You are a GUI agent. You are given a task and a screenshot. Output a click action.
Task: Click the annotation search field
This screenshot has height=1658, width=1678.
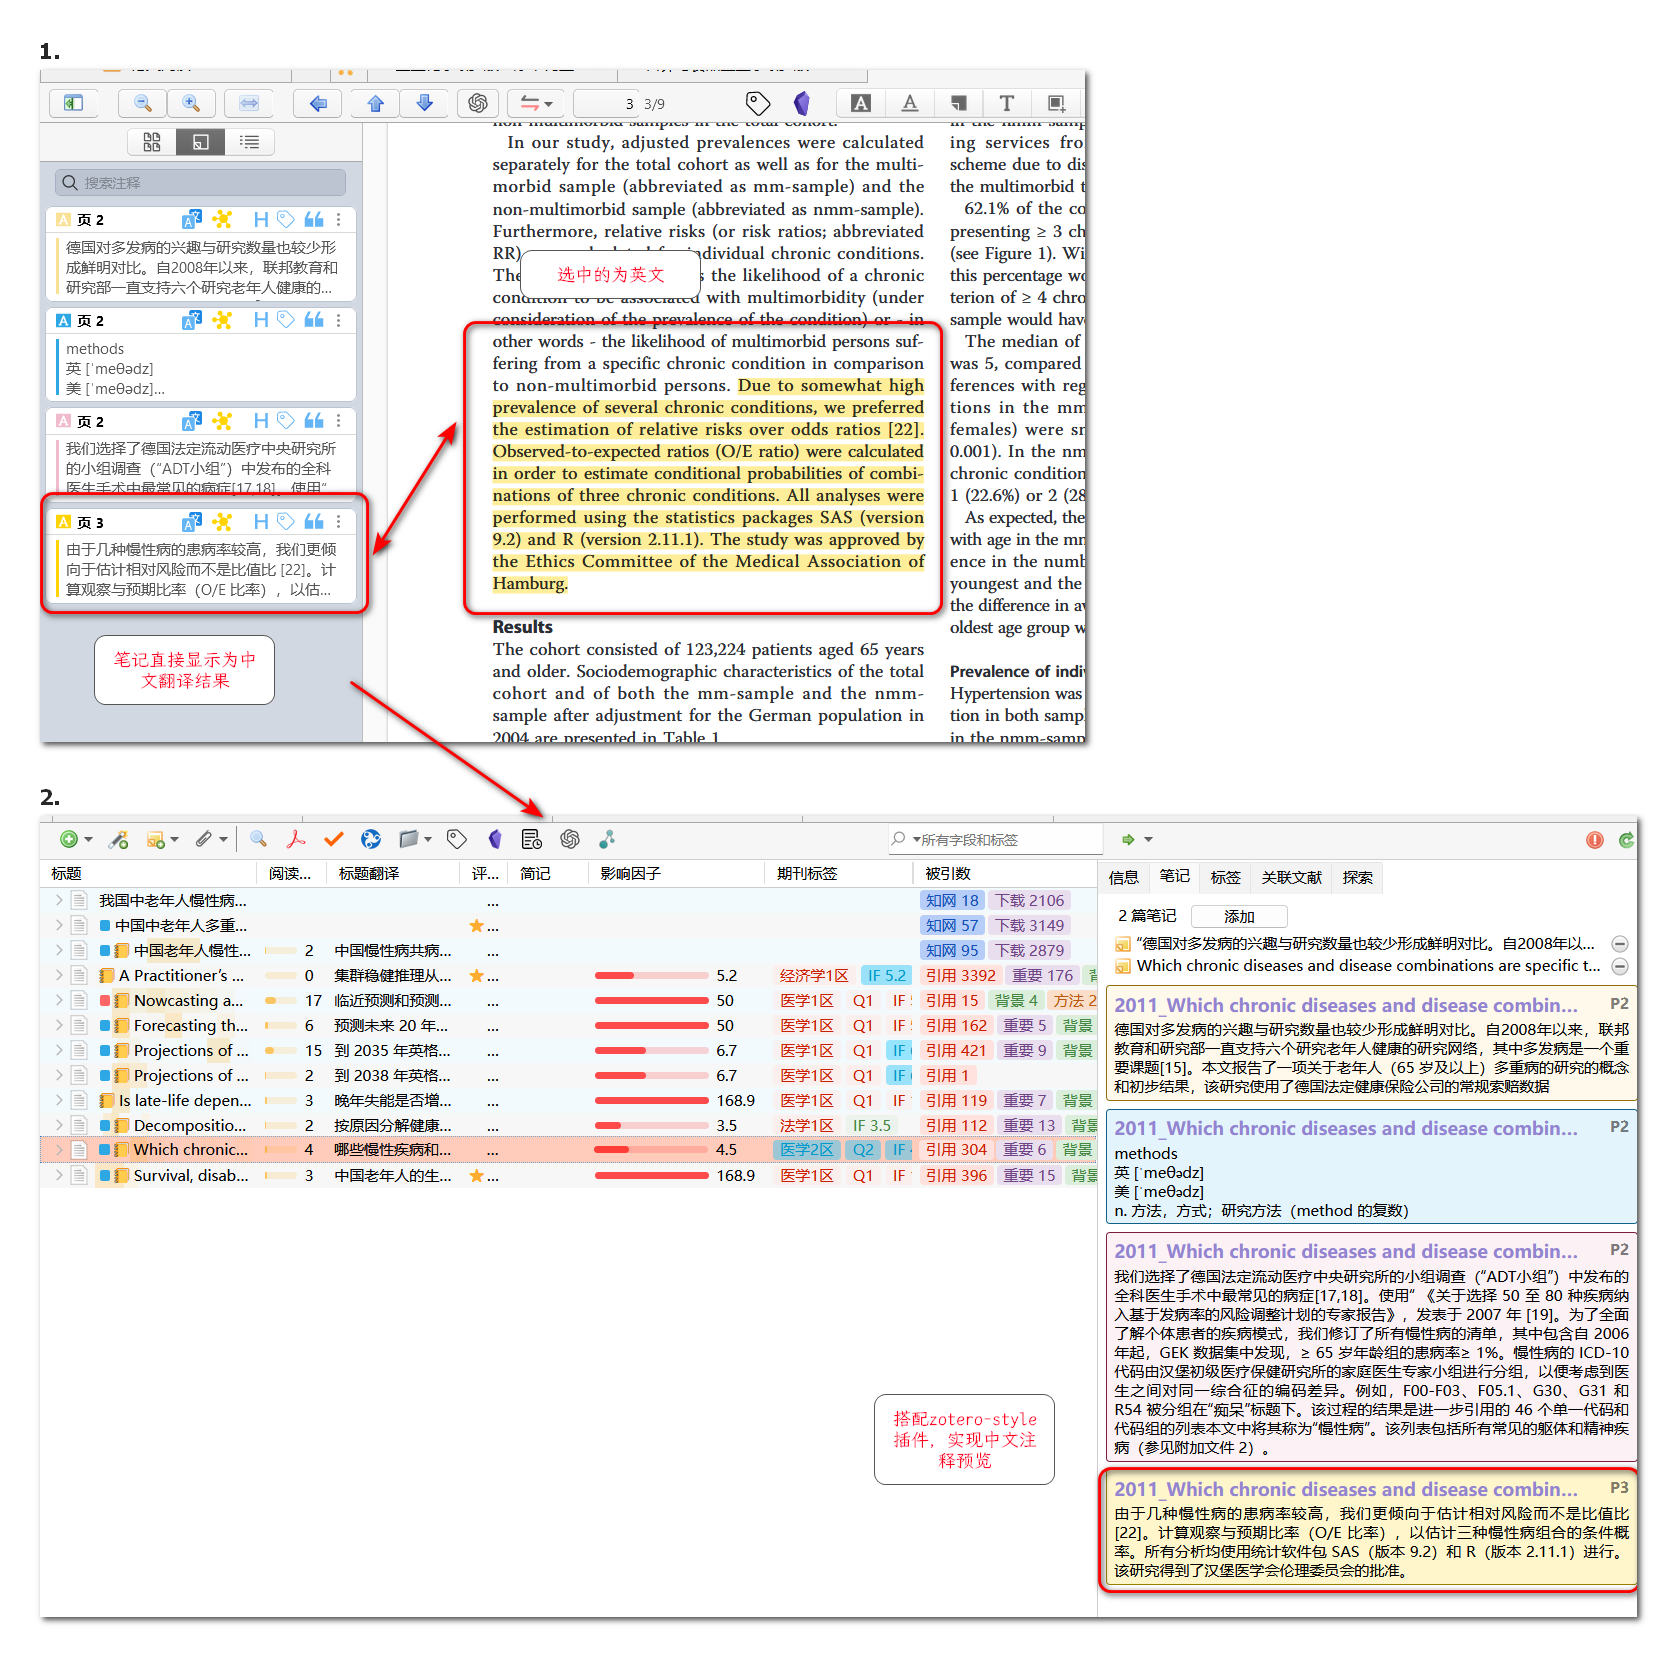point(200,182)
